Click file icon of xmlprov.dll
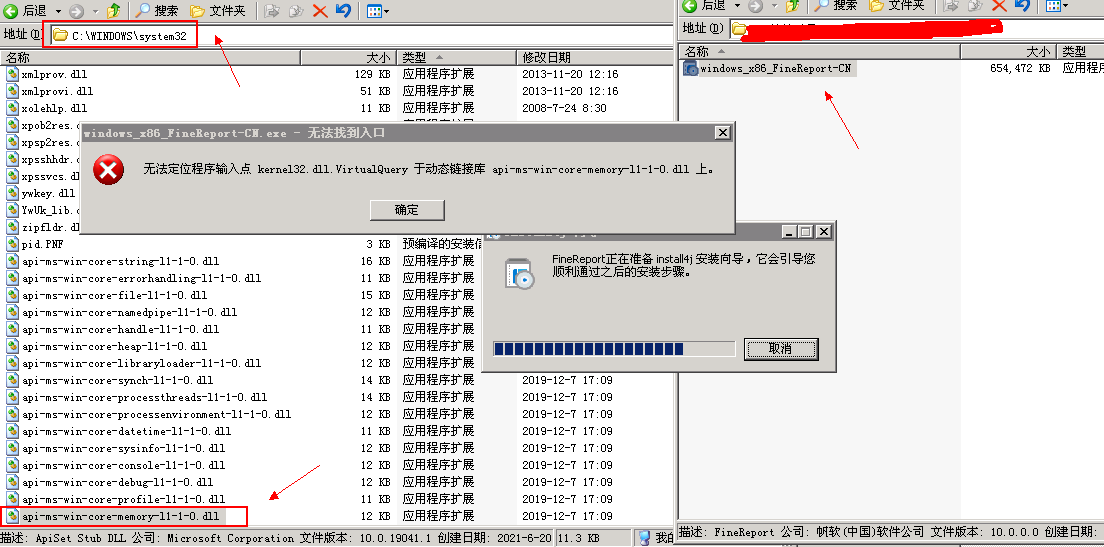The height and width of the screenshot is (547, 1104). [x=12, y=74]
